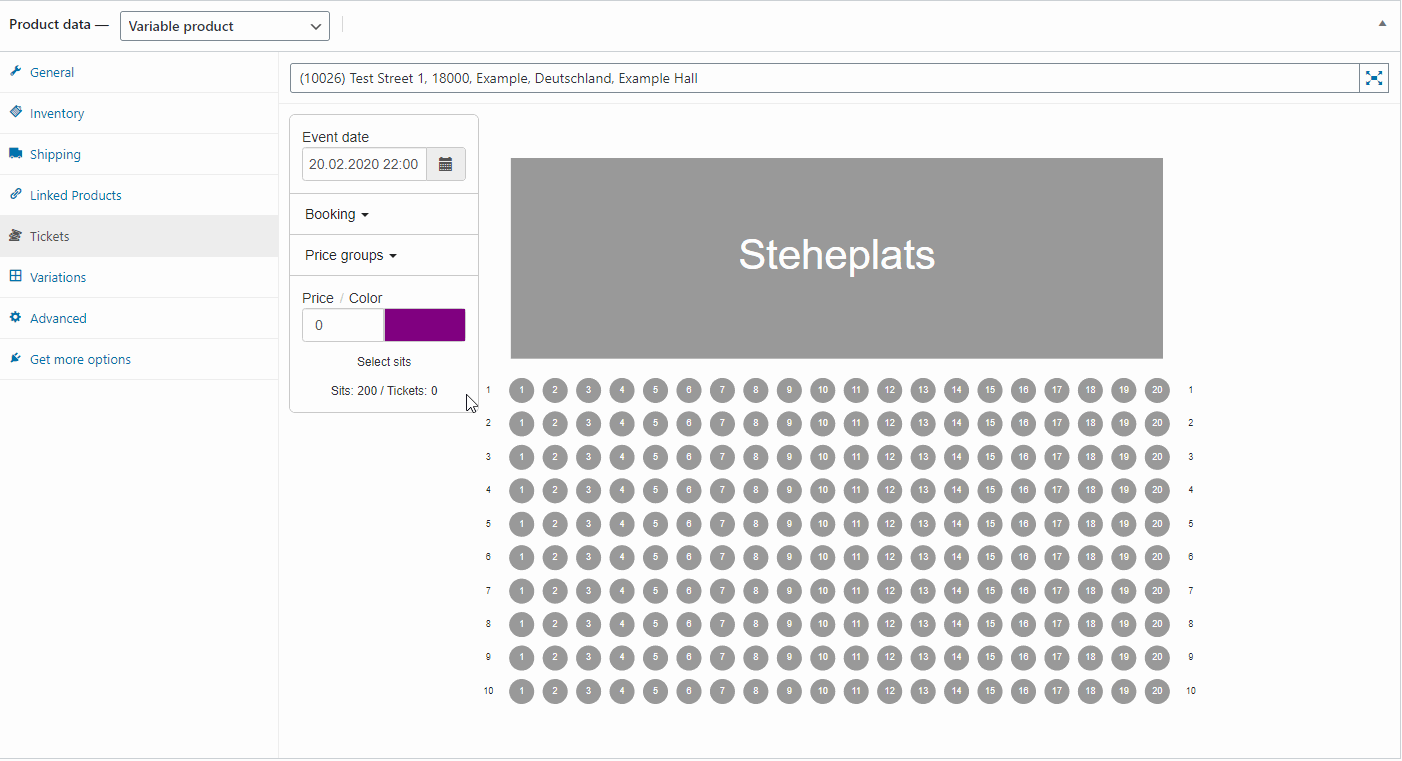Click the 'Color' label above the swatch

point(366,298)
